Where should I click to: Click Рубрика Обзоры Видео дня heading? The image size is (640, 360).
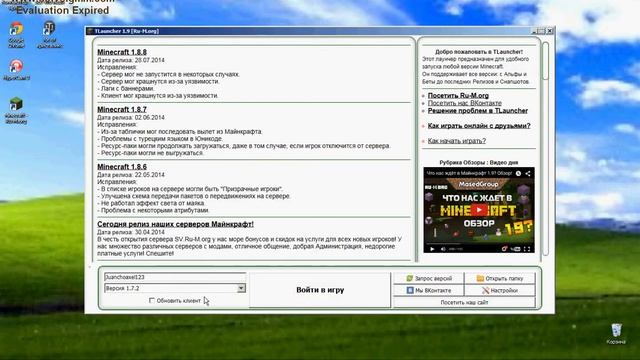pyautogui.click(x=478, y=162)
